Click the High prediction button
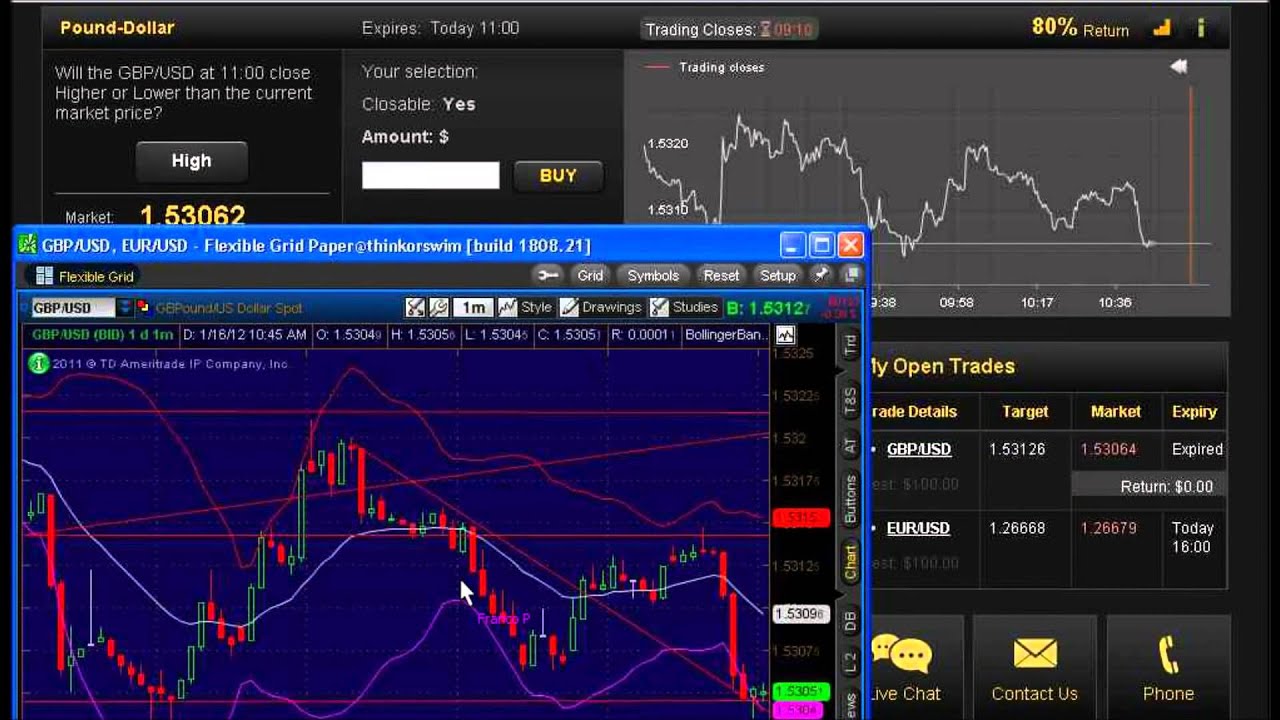 [x=191, y=161]
